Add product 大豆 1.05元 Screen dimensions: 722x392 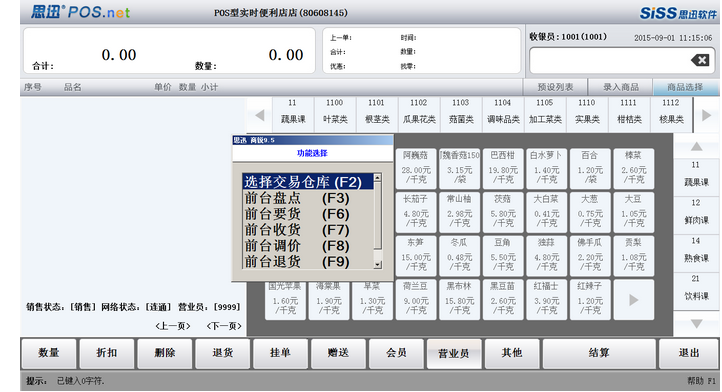tap(634, 212)
